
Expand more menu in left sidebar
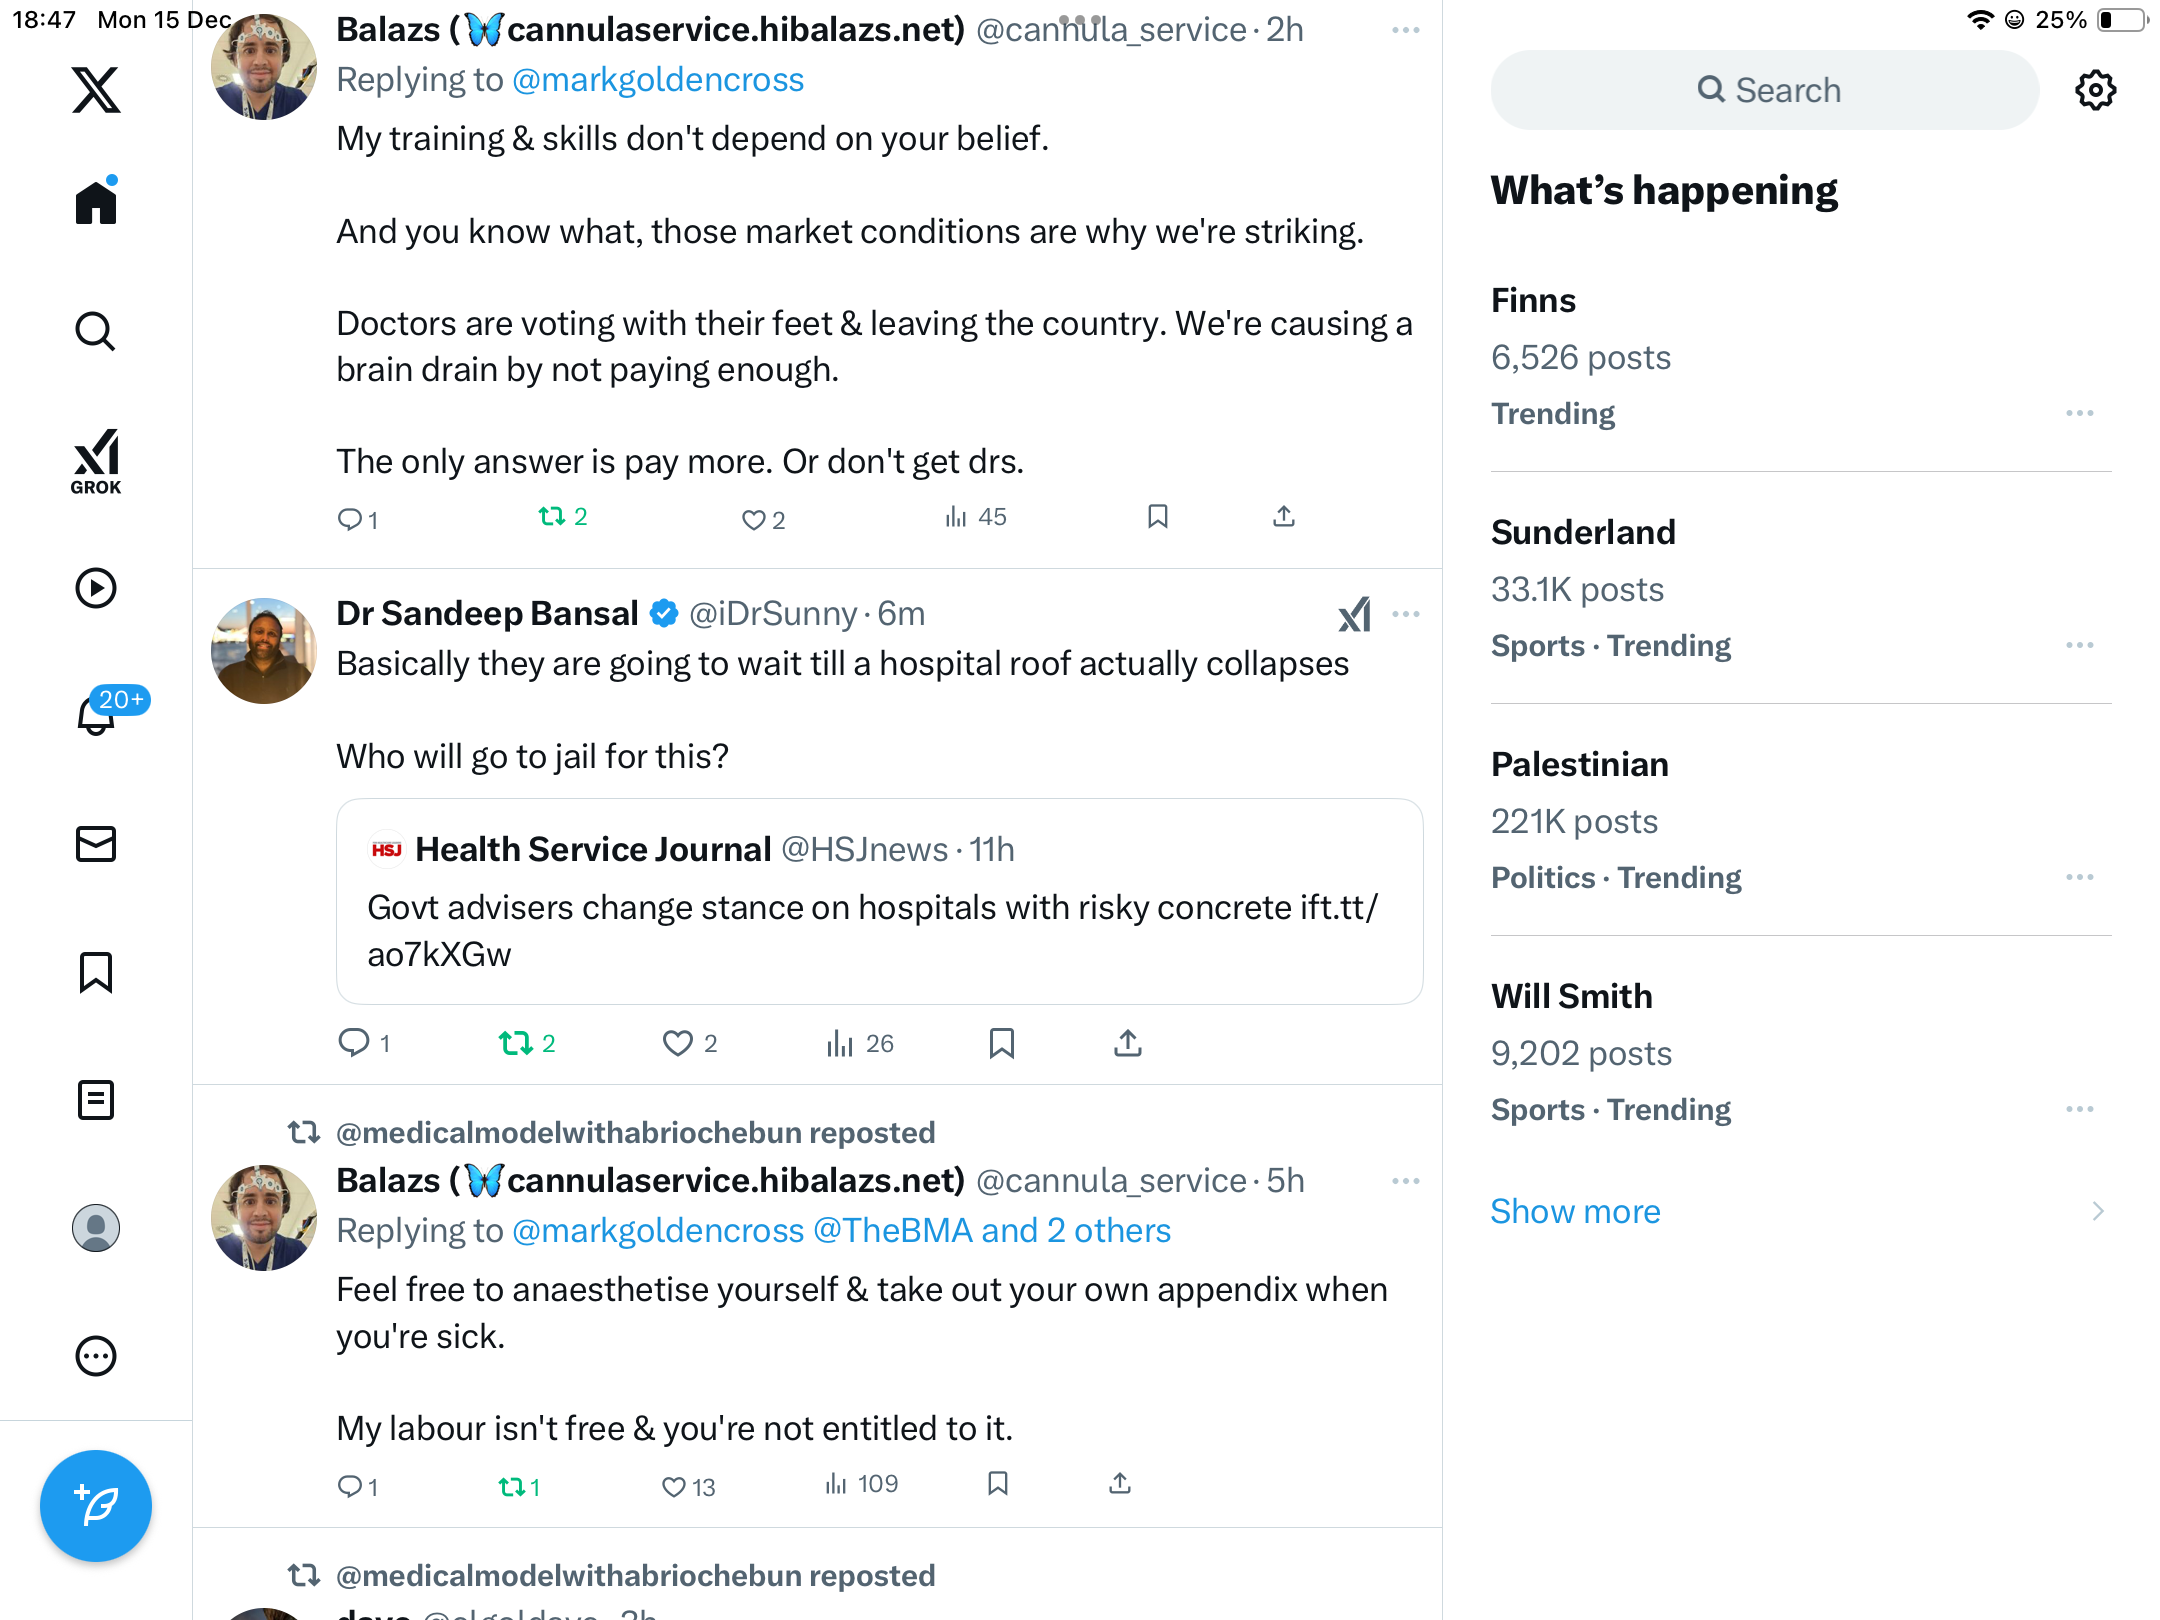click(x=96, y=1356)
